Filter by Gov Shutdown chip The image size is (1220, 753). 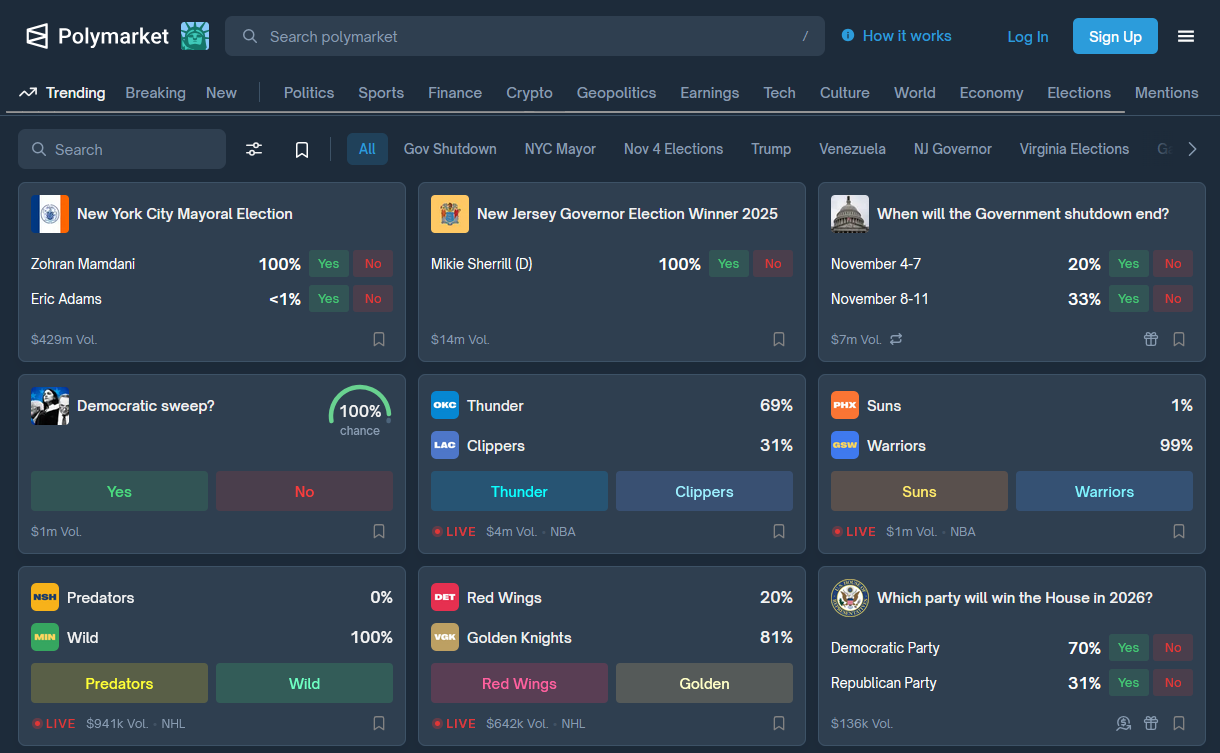pos(450,149)
